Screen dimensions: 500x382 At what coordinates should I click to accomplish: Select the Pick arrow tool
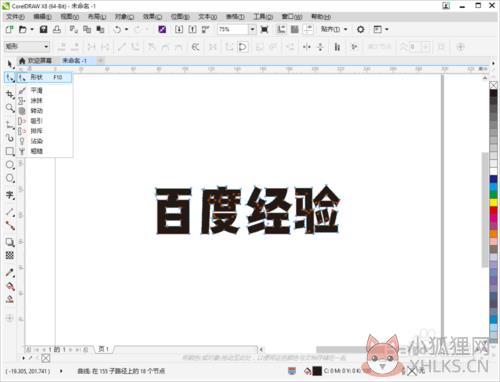click(10, 63)
